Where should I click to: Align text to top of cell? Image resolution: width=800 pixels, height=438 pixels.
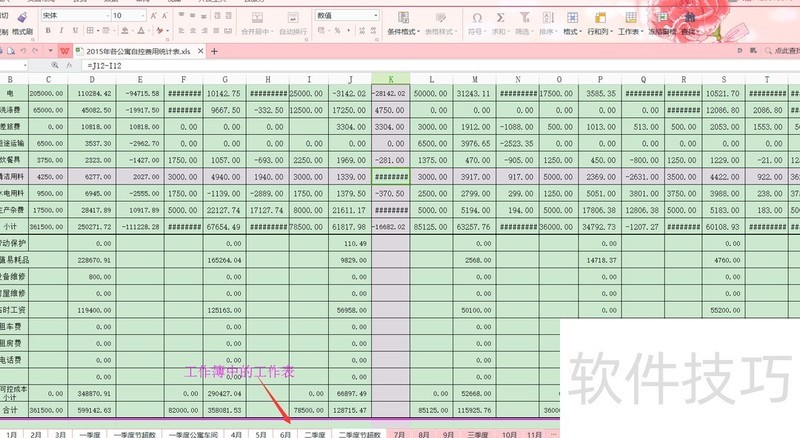tap(181, 16)
